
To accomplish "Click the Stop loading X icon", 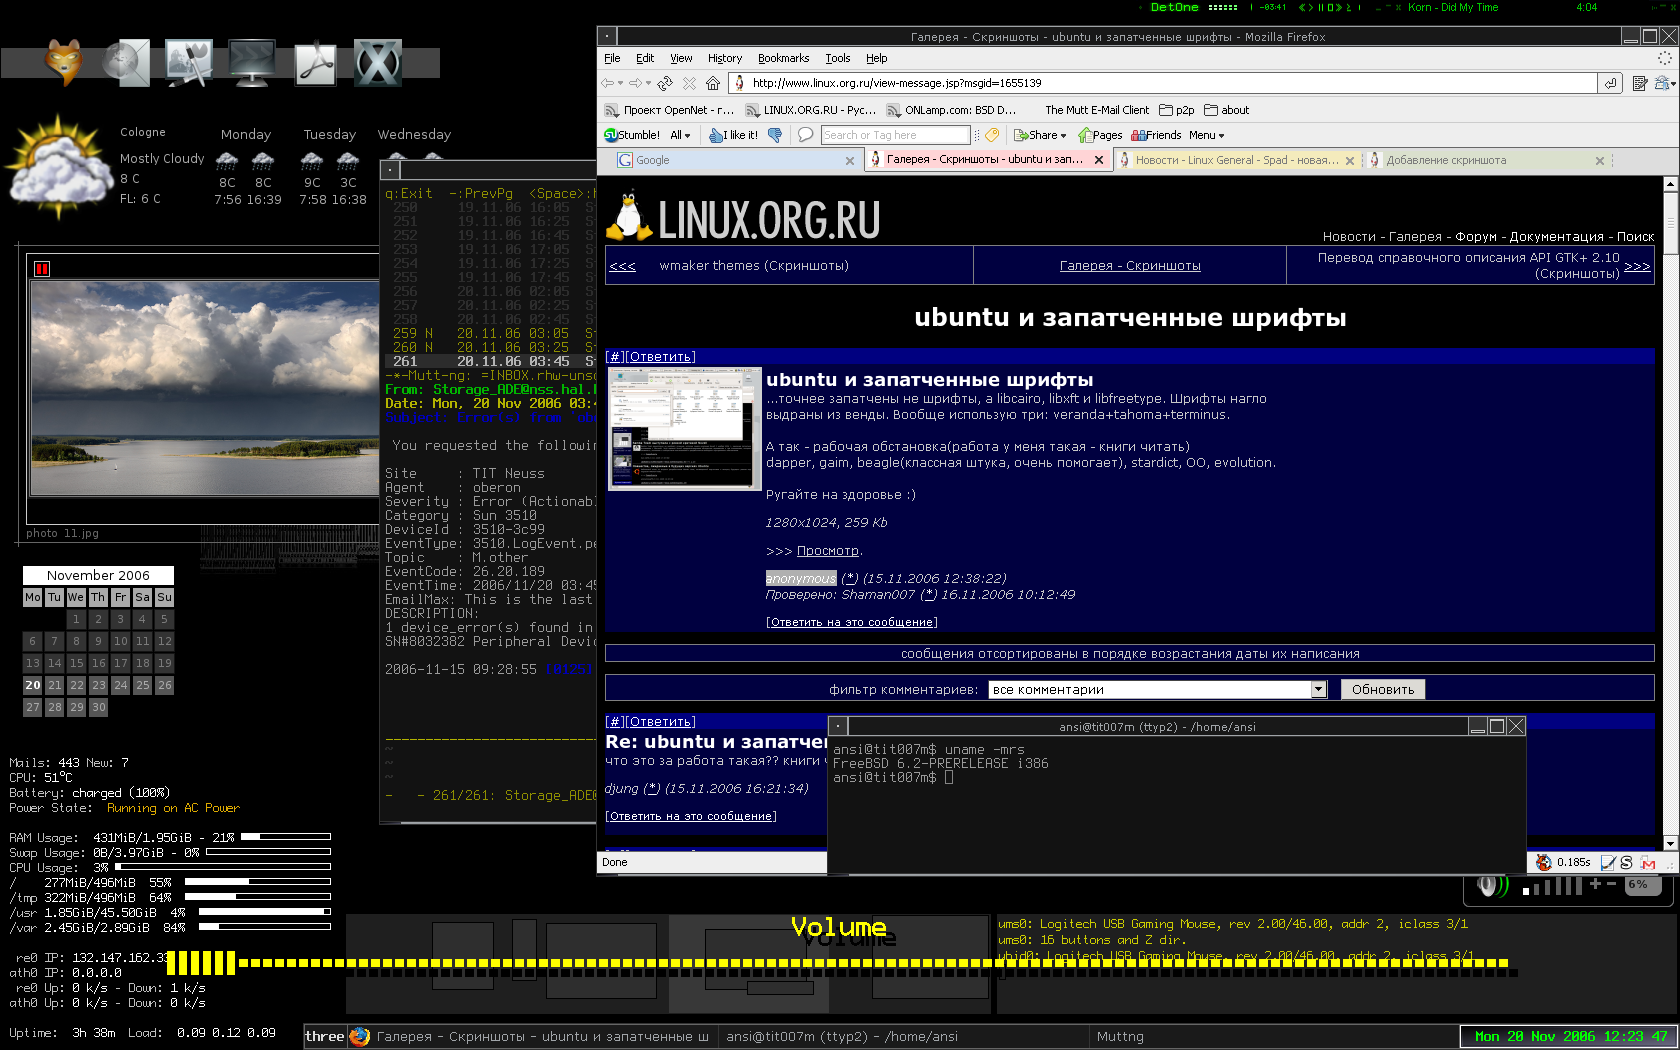I will 689,83.
